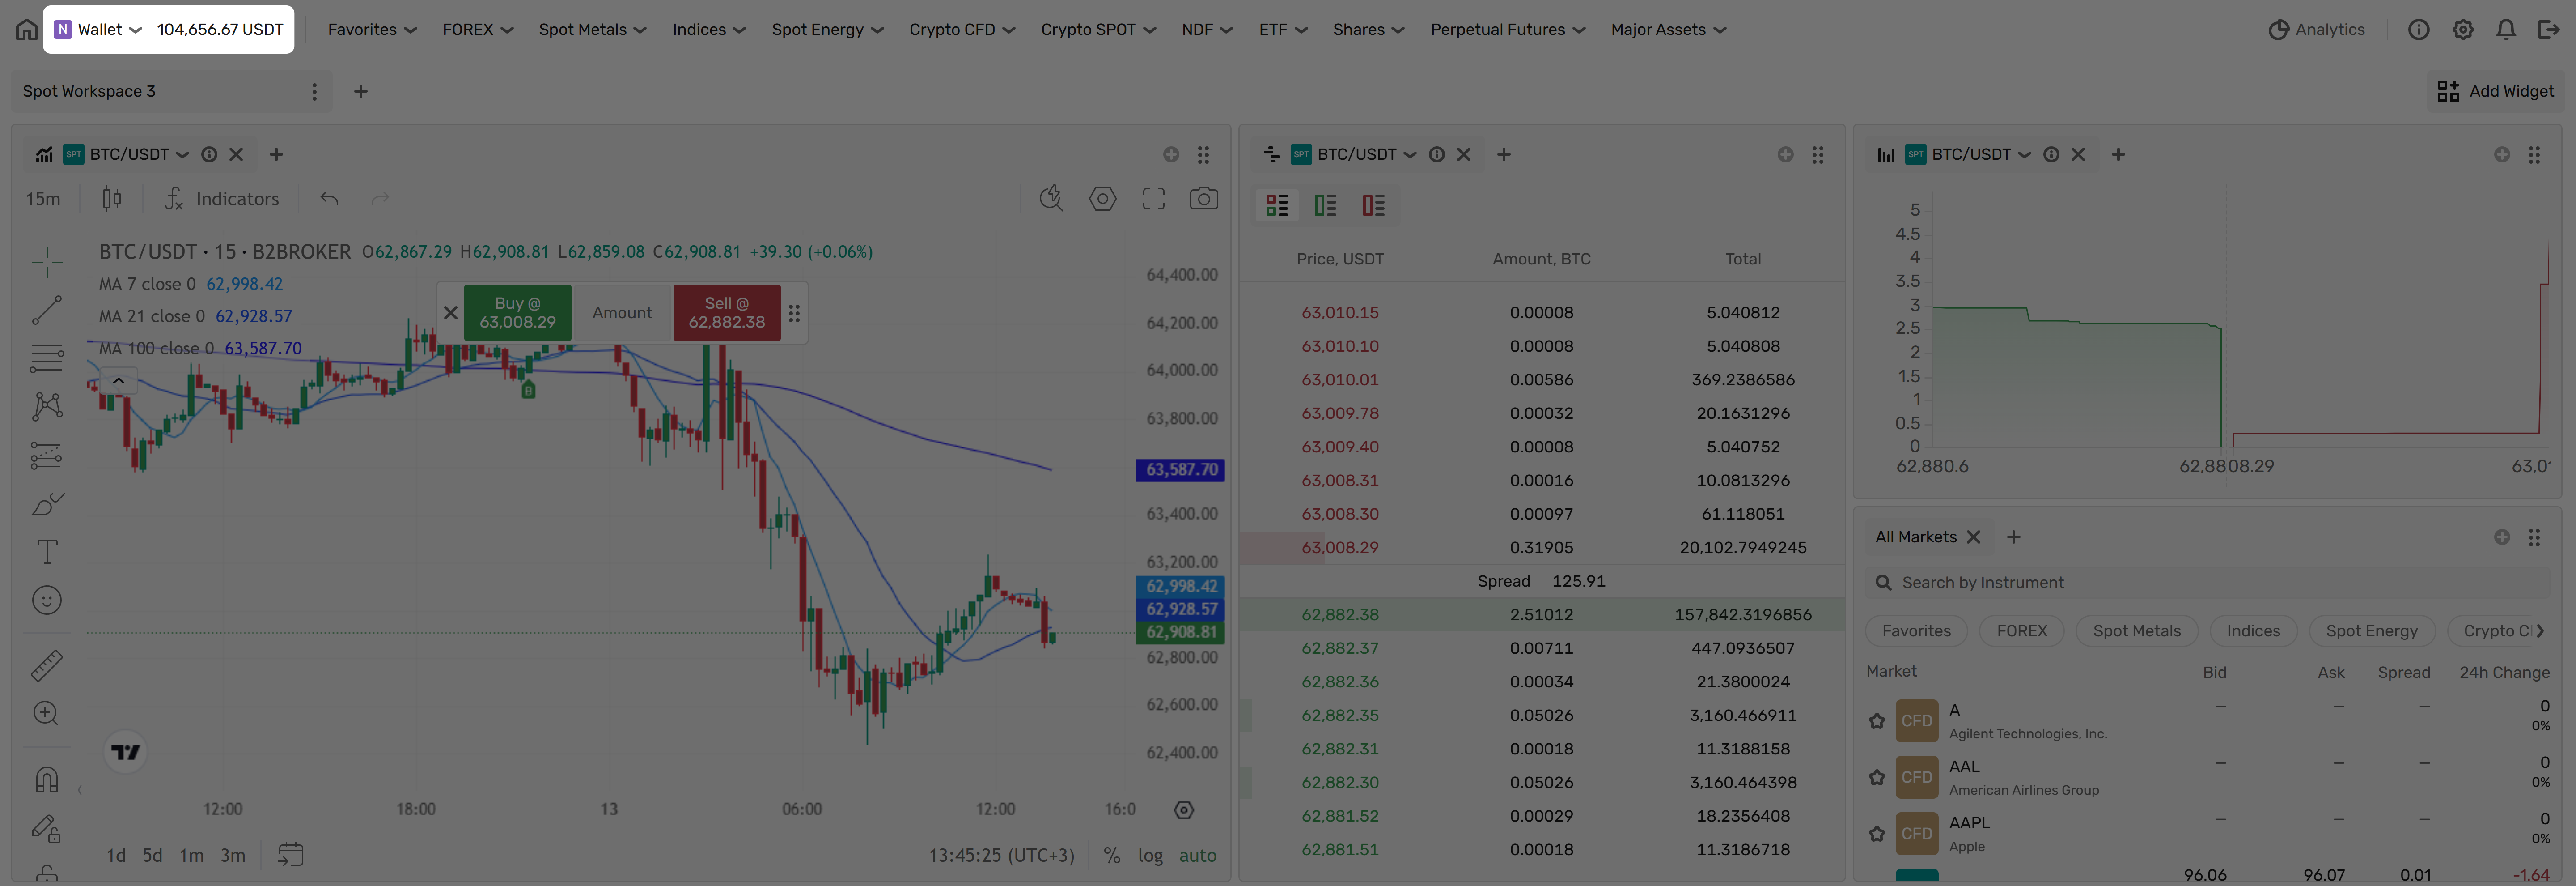This screenshot has width=2576, height=886.
Task: Close the chart widget BTC/USDT tab
Action: tap(236, 154)
